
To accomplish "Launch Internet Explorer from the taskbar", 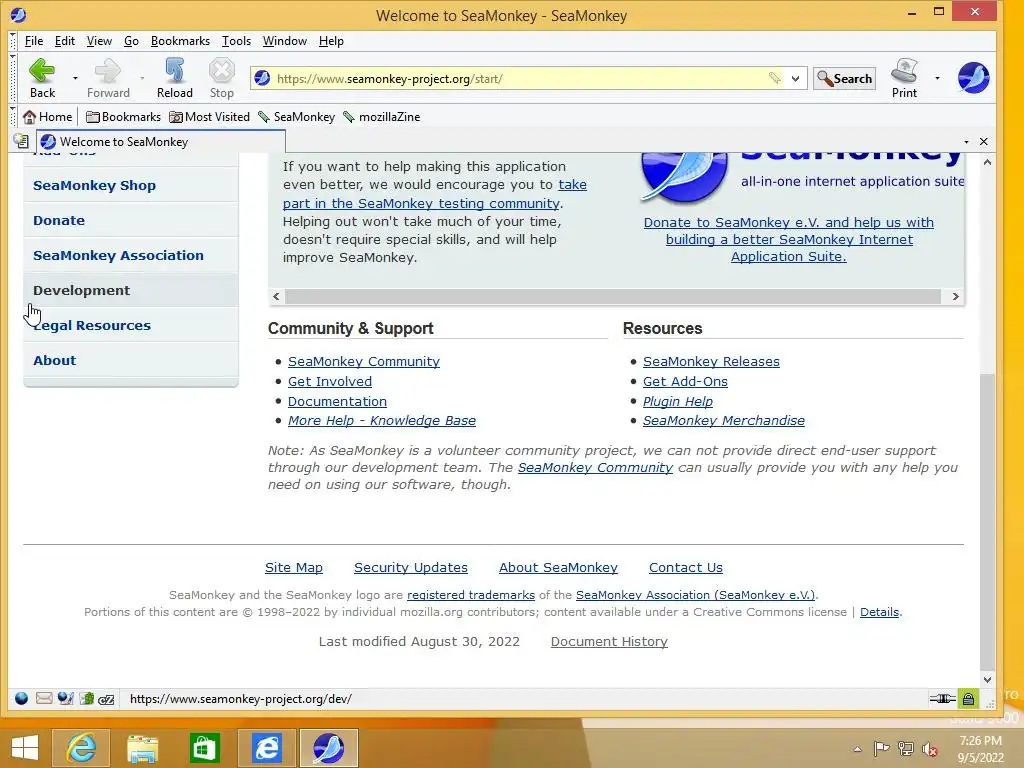I will (82, 748).
